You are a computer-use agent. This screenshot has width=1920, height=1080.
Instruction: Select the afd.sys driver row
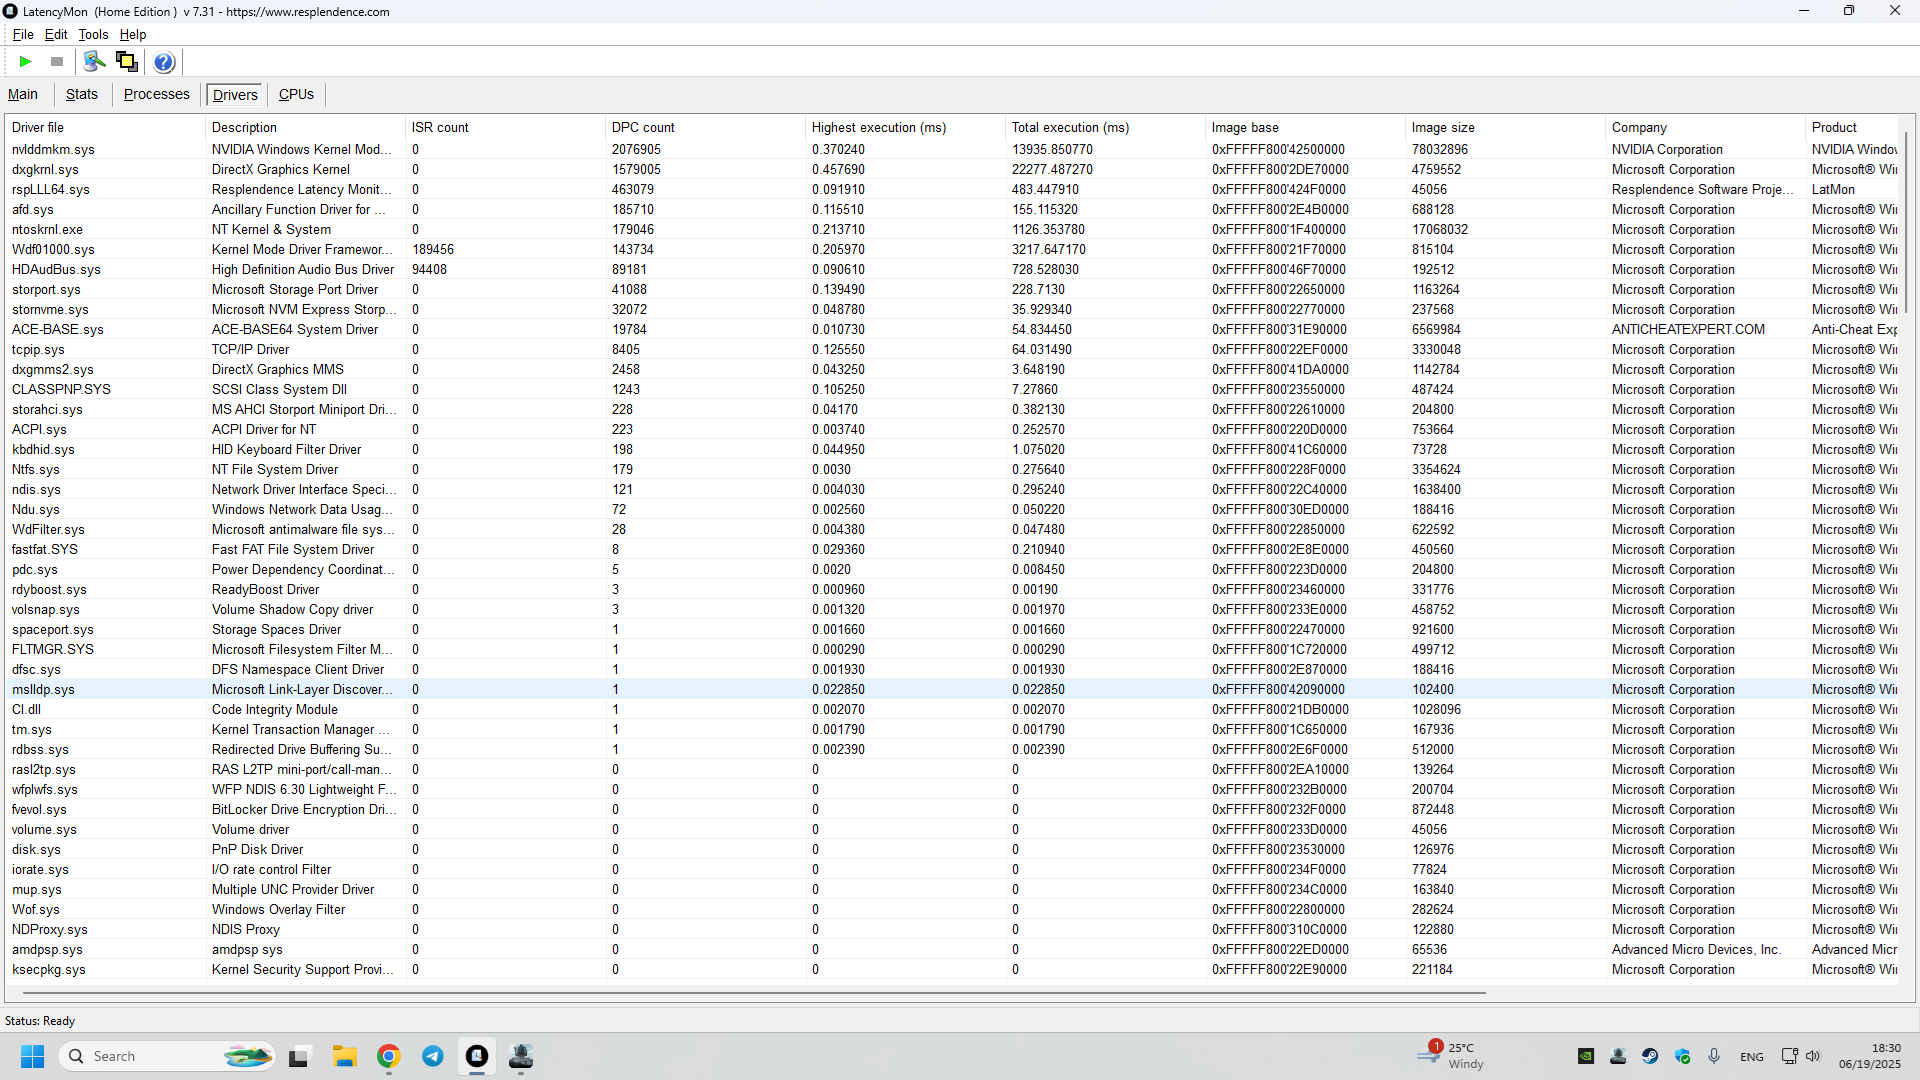click(952, 210)
